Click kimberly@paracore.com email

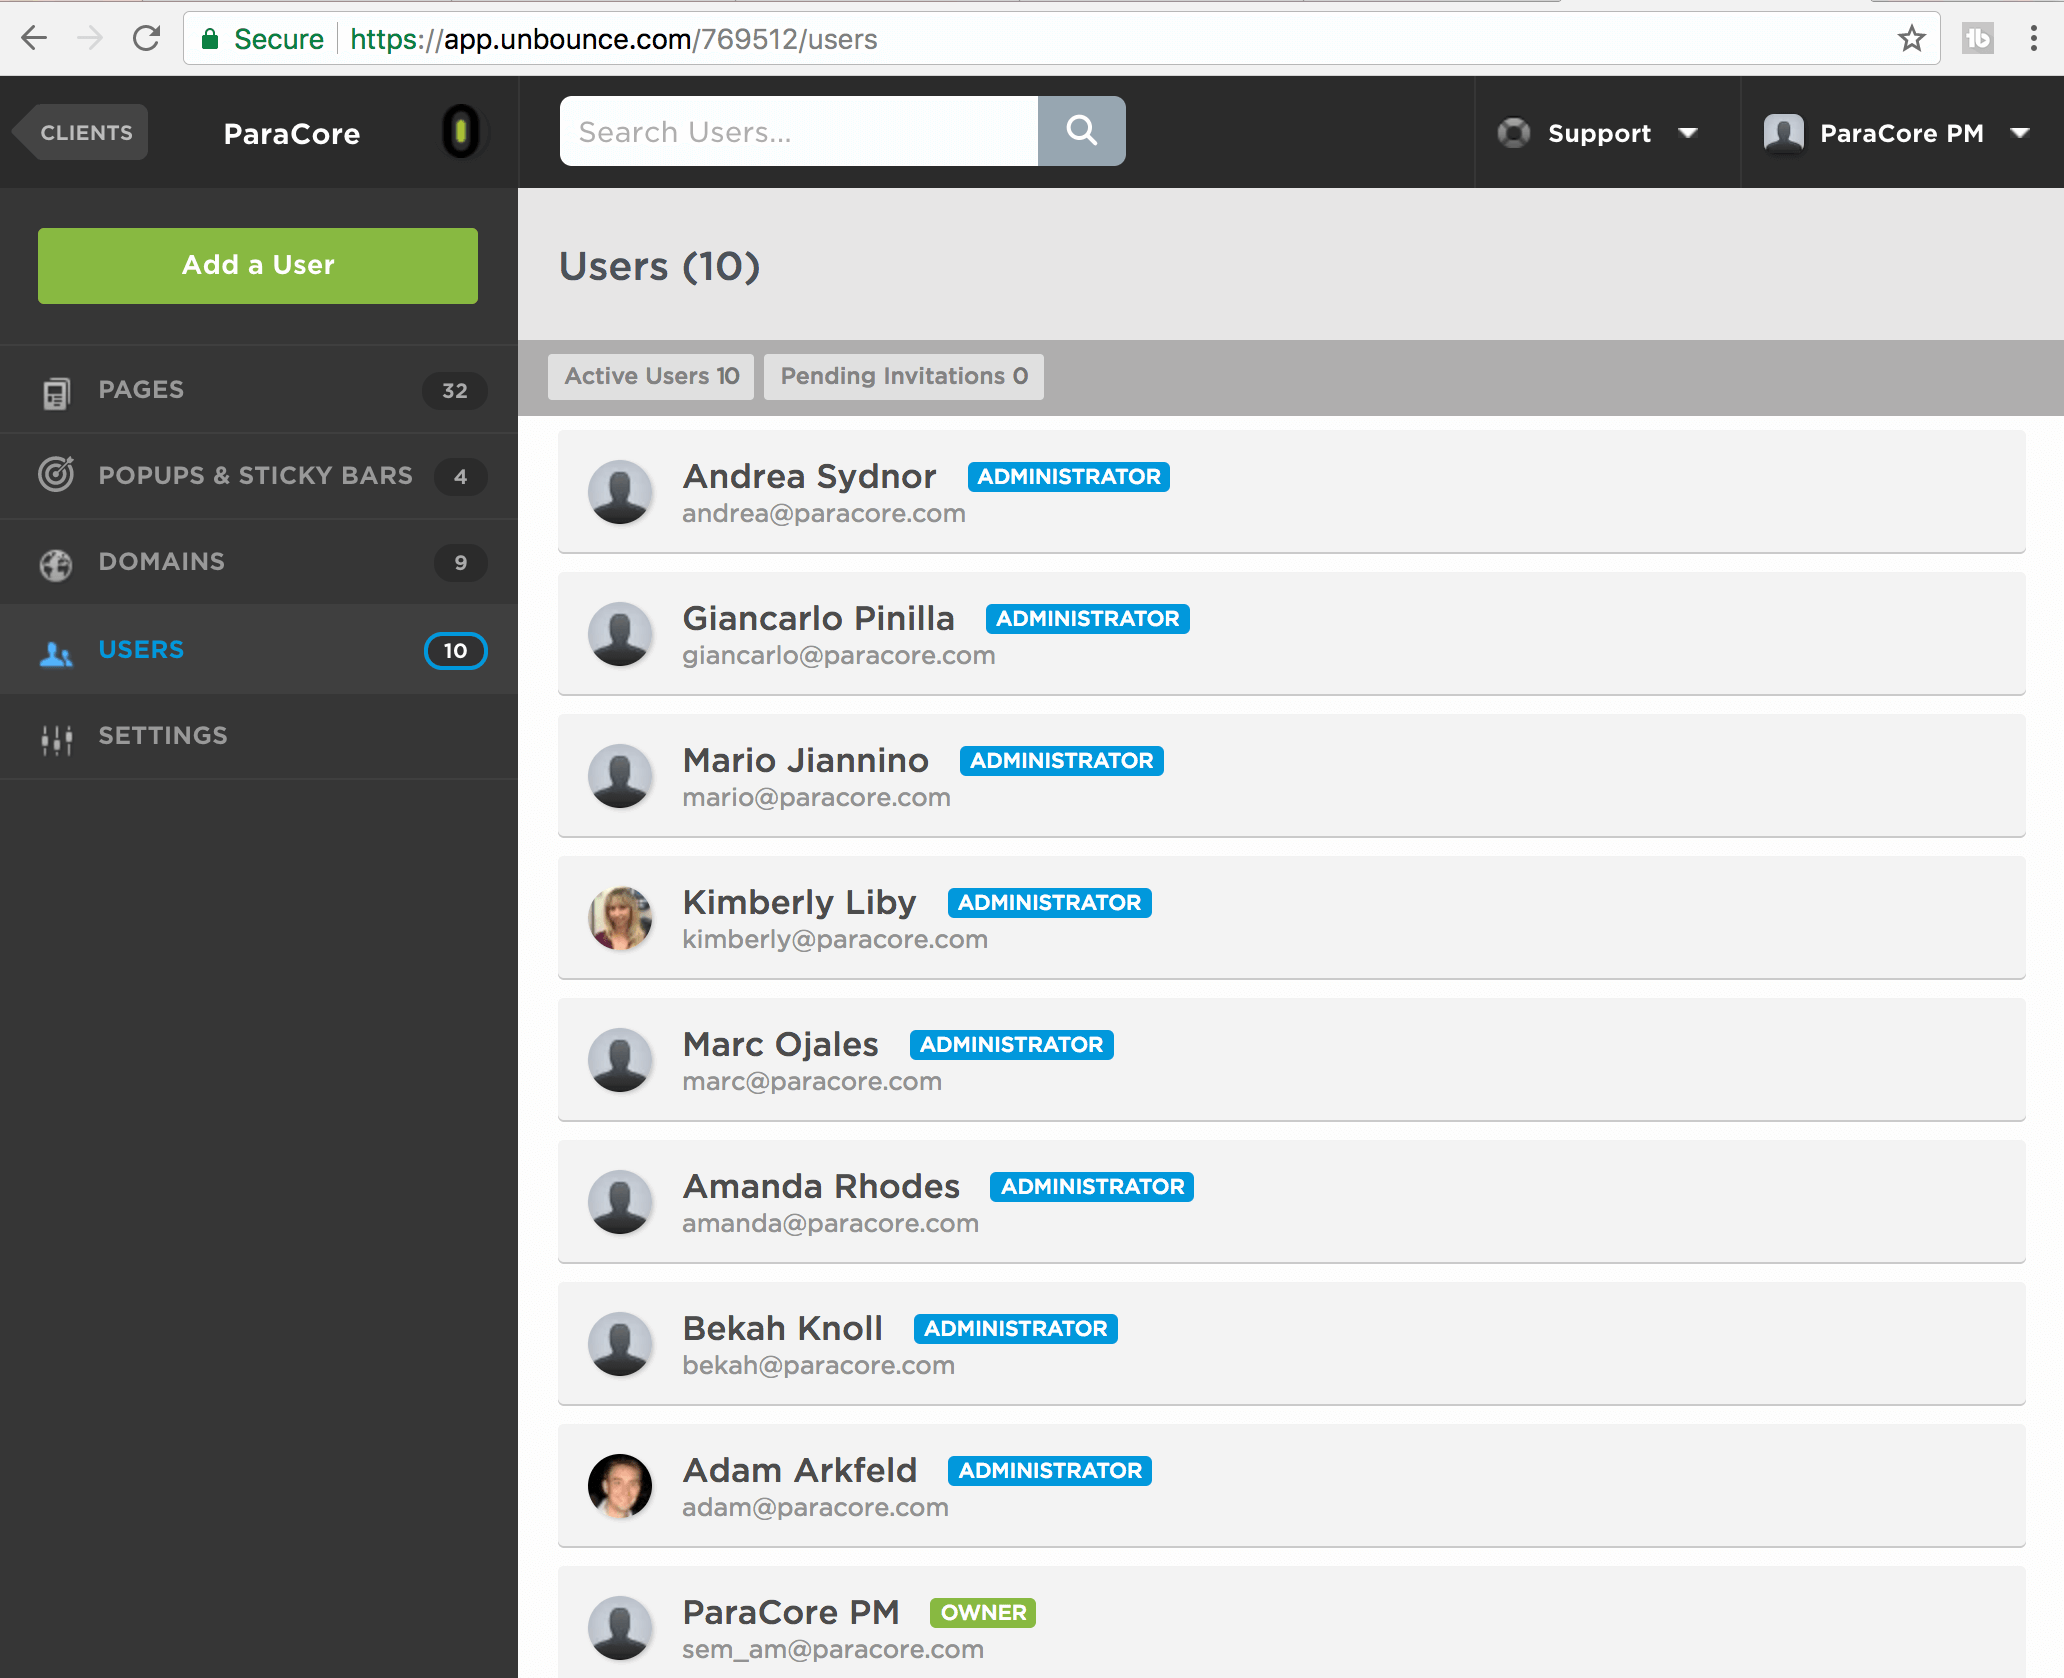[x=835, y=940]
